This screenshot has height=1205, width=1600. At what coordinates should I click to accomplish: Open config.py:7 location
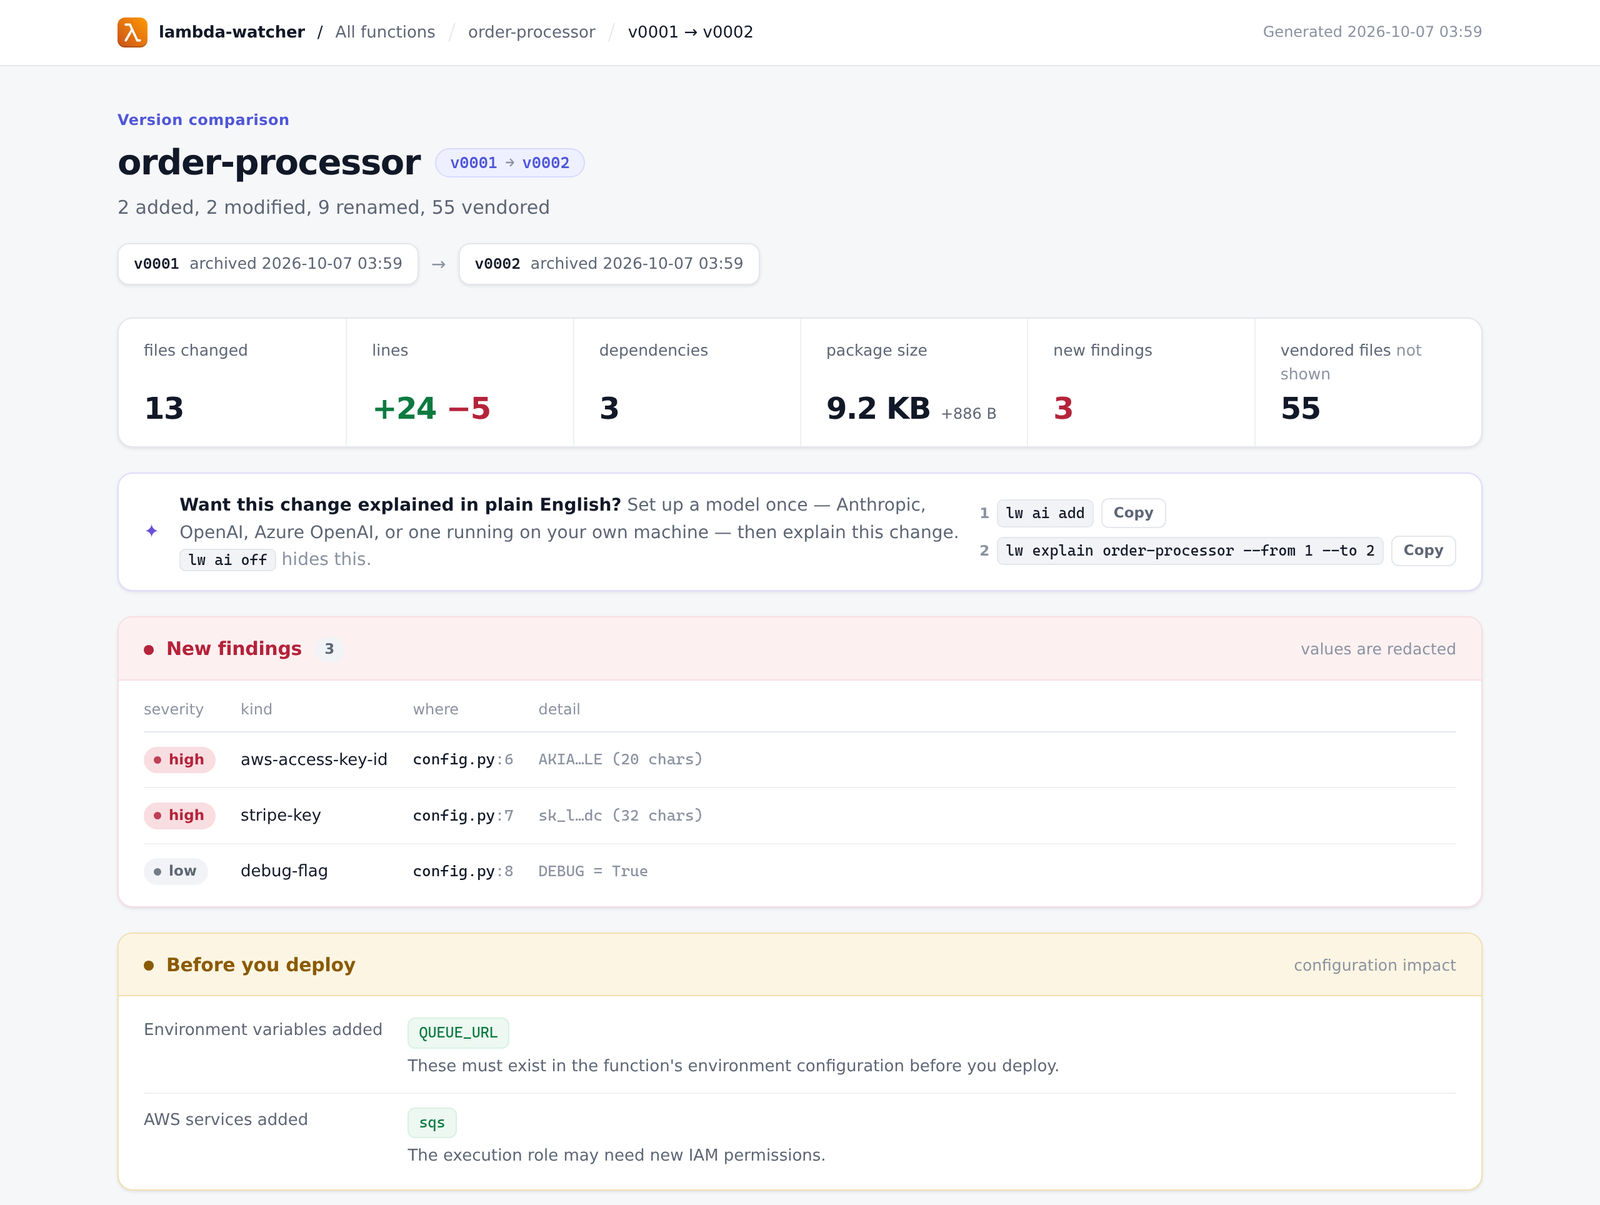[x=463, y=816]
